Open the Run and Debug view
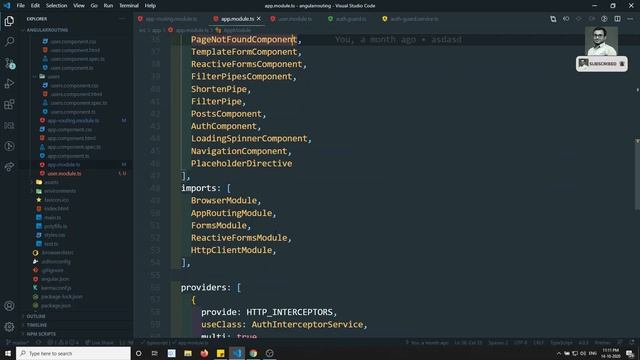 pyautogui.click(x=9, y=83)
